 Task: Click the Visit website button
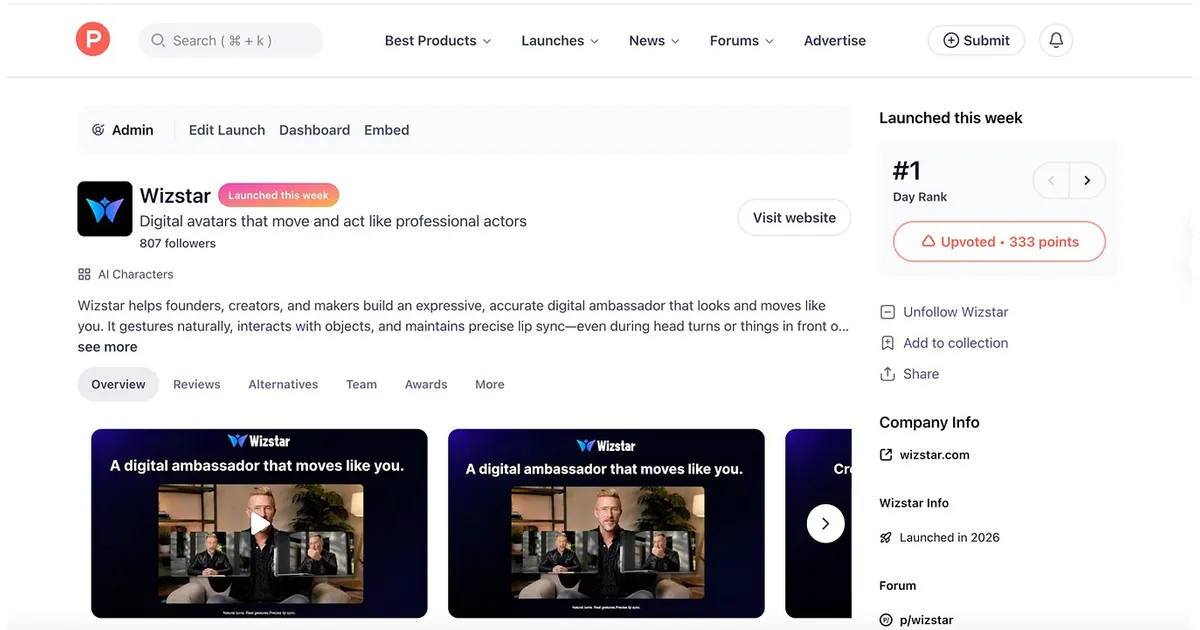[794, 218]
